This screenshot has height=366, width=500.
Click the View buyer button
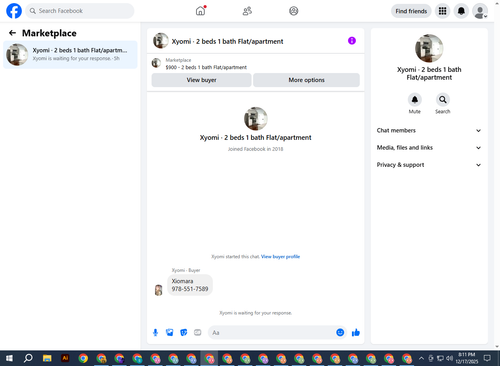[x=201, y=80]
